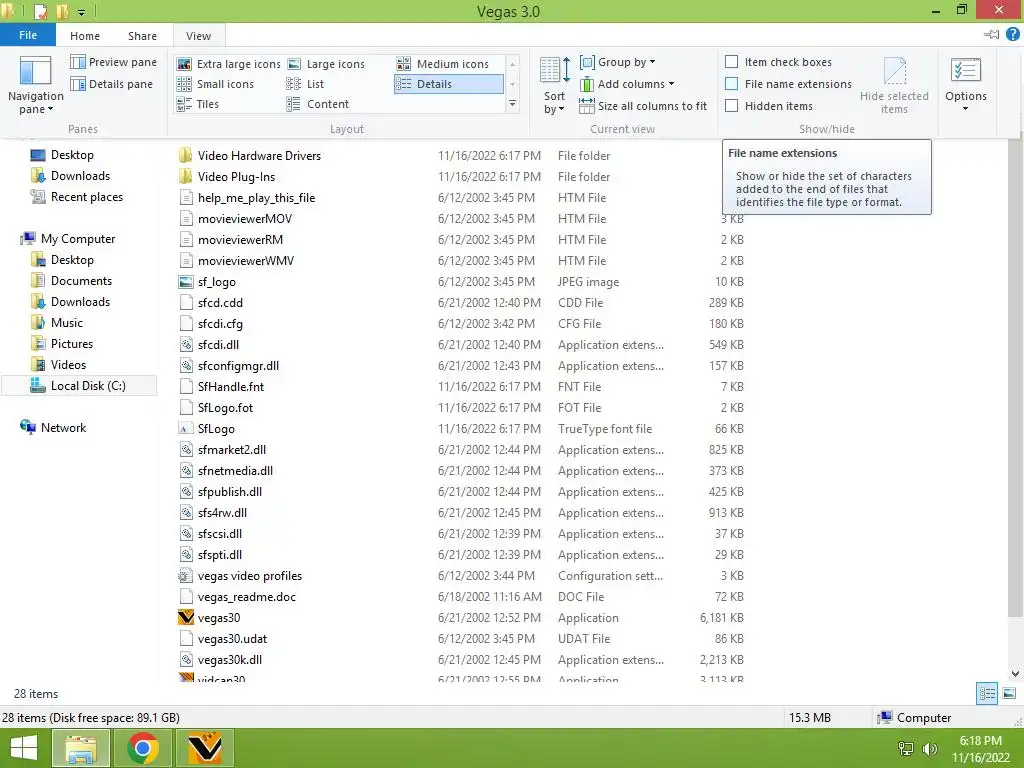Select Small icons layout

coord(215,84)
